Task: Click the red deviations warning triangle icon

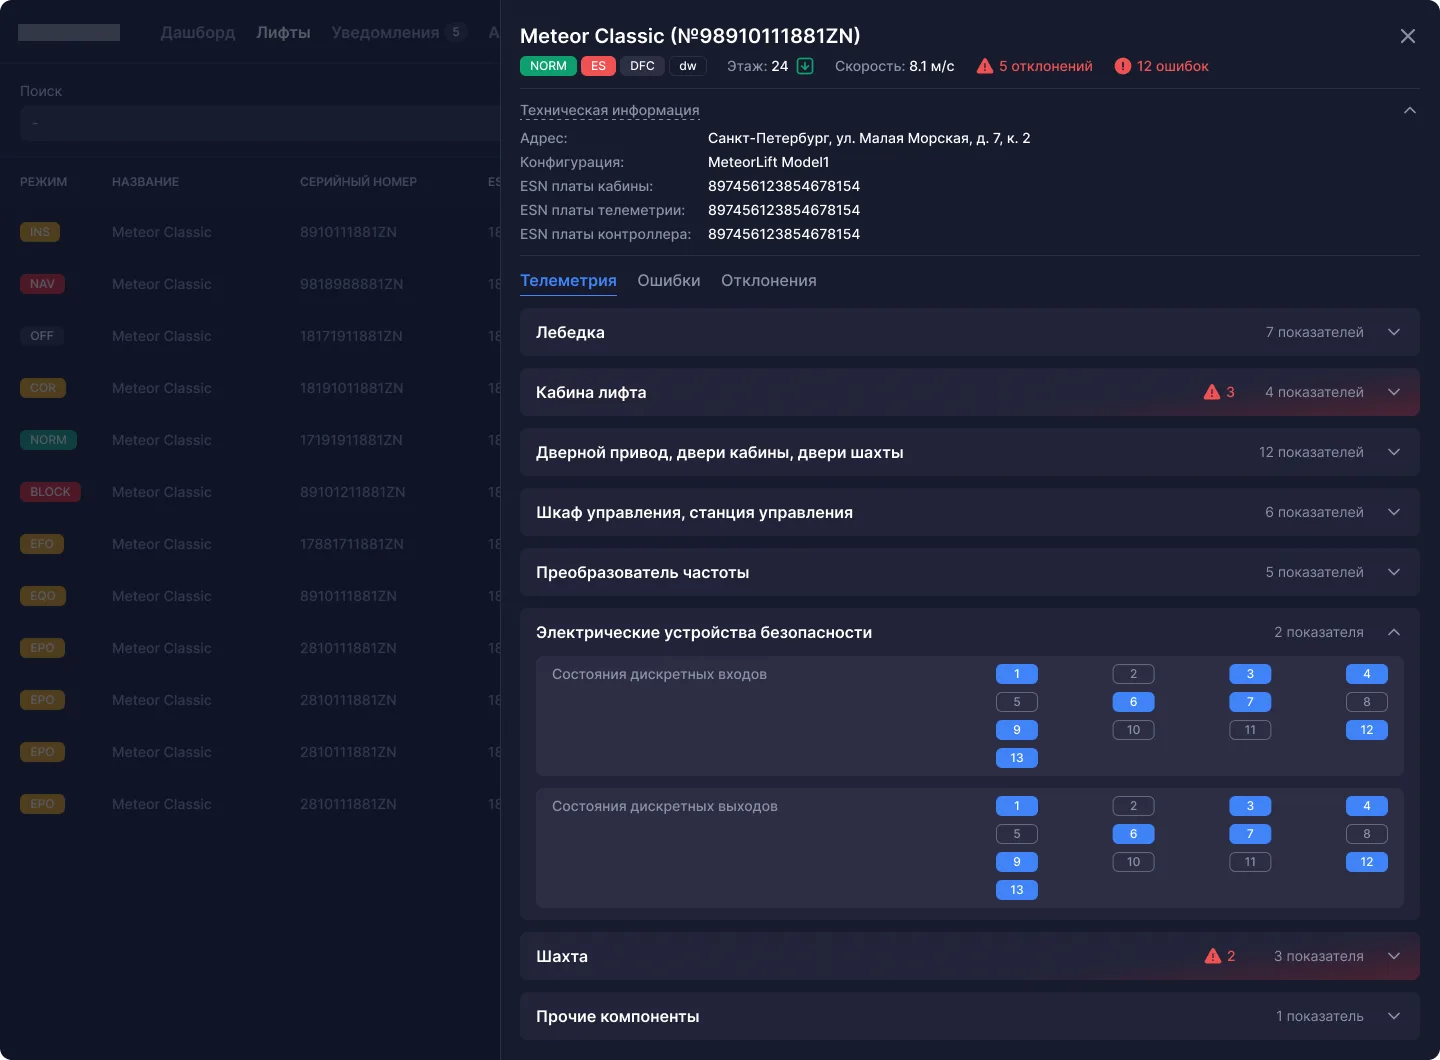Action: 985,66
